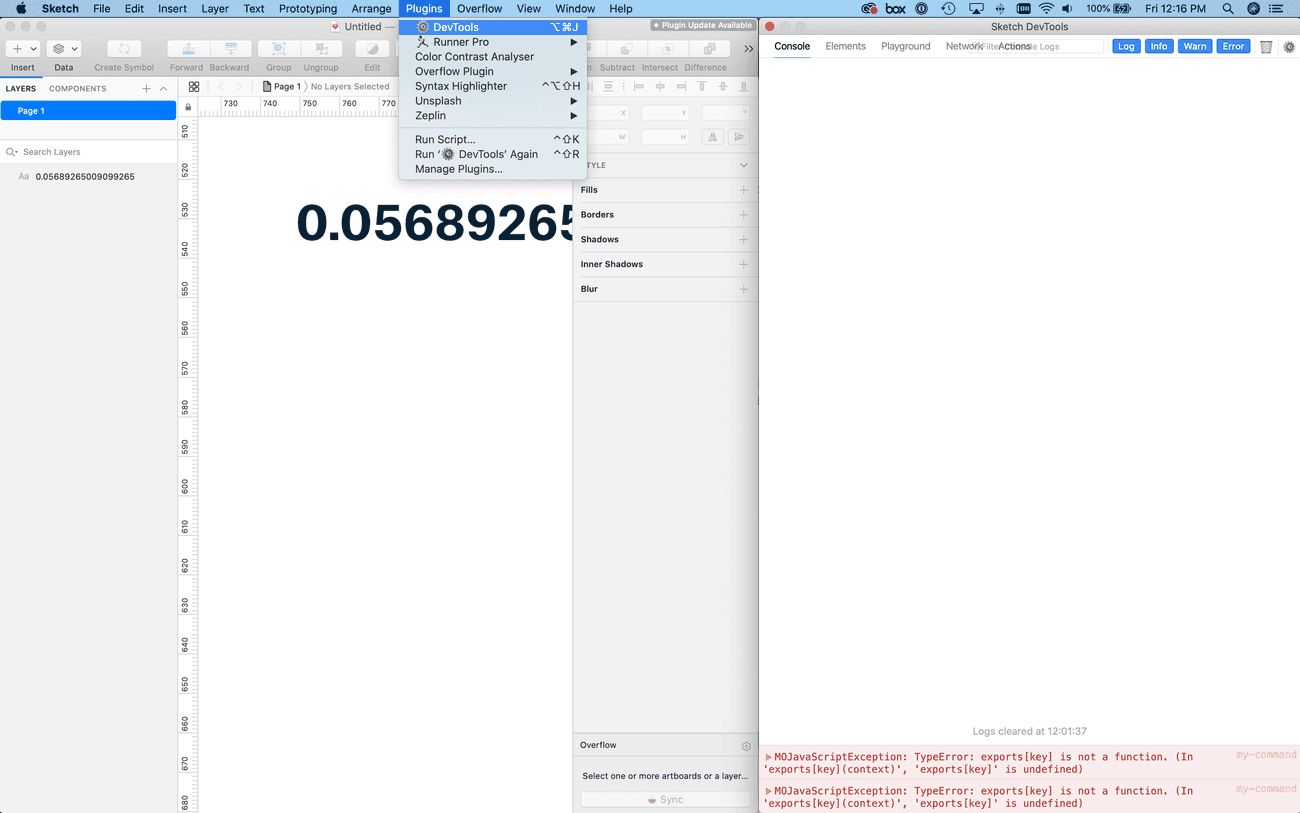The height and width of the screenshot is (813, 1300).
Task: Open DevTools settings gear icon
Action: (x=1289, y=47)
